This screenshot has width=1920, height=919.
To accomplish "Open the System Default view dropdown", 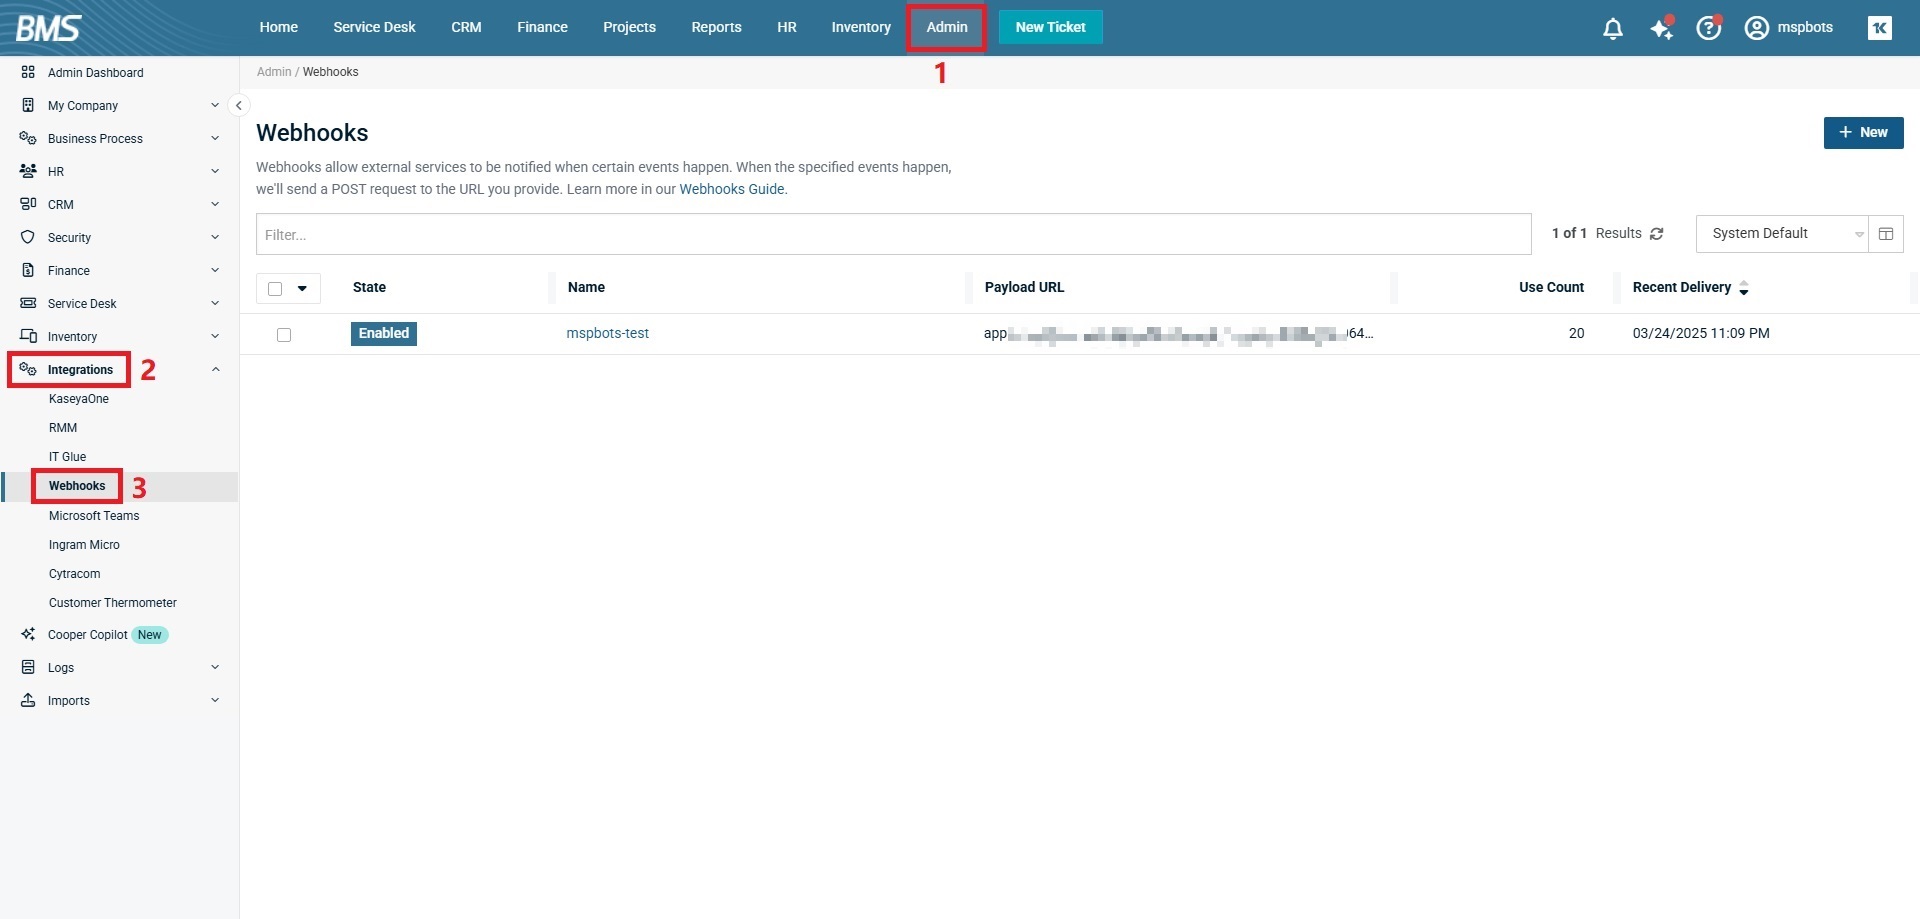I will pos(1781,234).
